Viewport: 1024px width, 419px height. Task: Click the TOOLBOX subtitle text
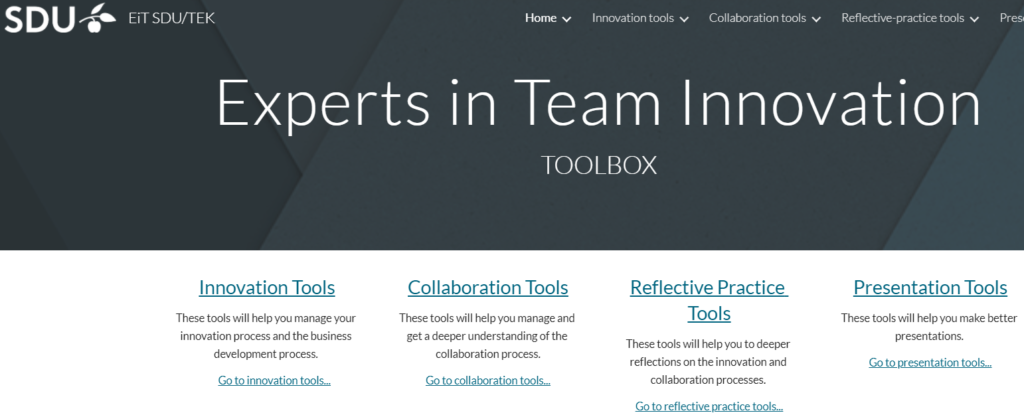(x=599, y=165)
